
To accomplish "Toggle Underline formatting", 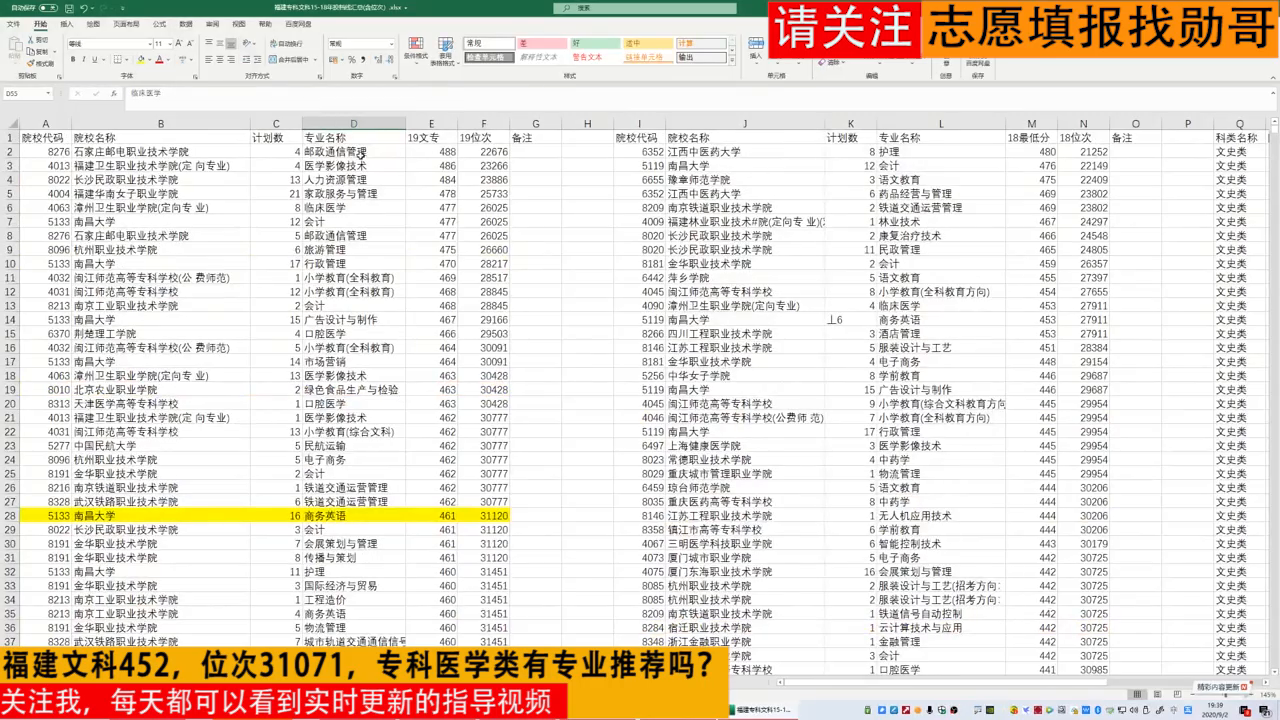I will click(x=95, y=59).
